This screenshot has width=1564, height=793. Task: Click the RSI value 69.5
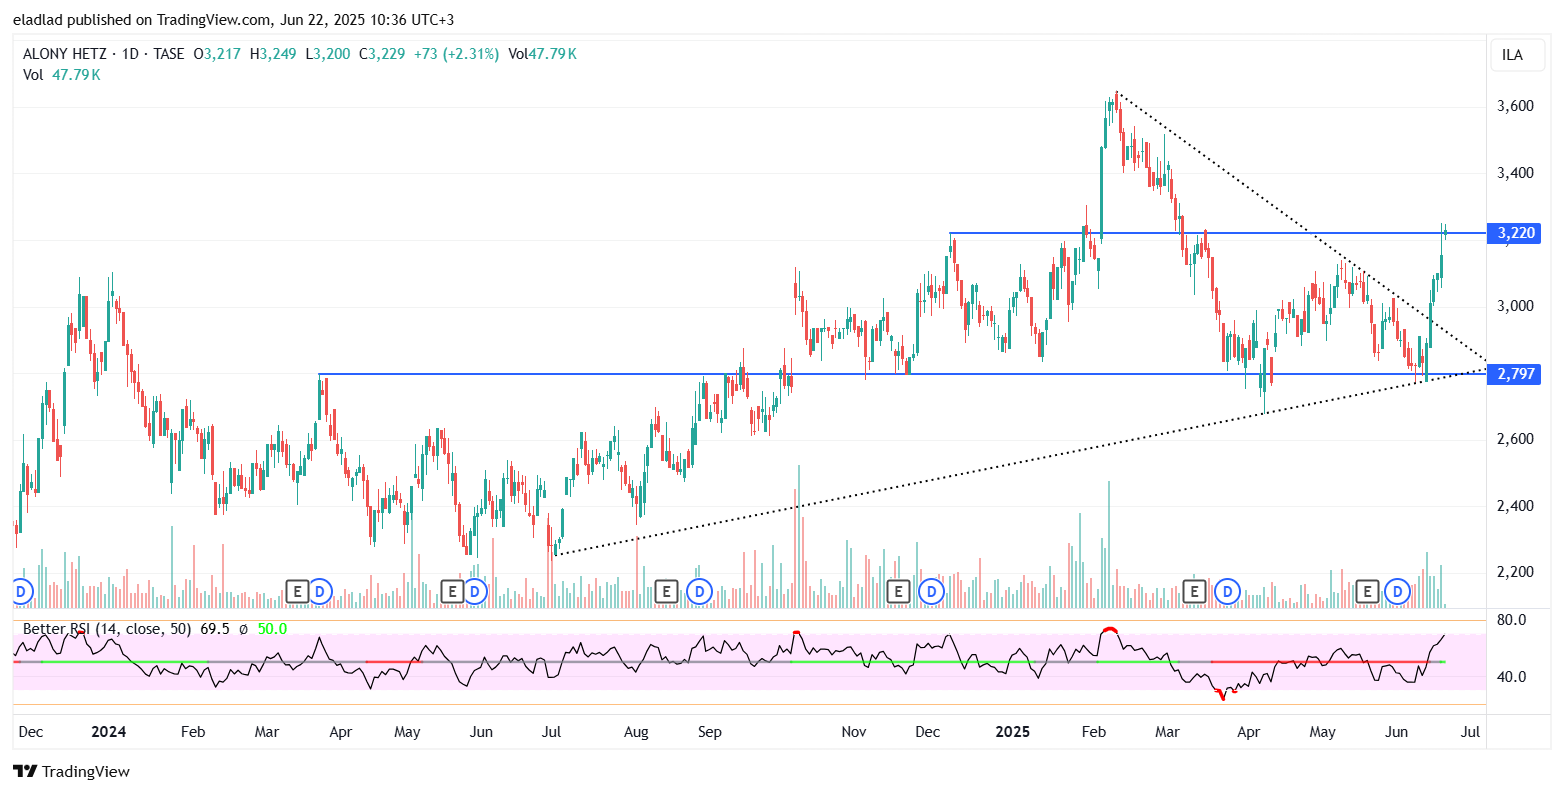point(214,629)
